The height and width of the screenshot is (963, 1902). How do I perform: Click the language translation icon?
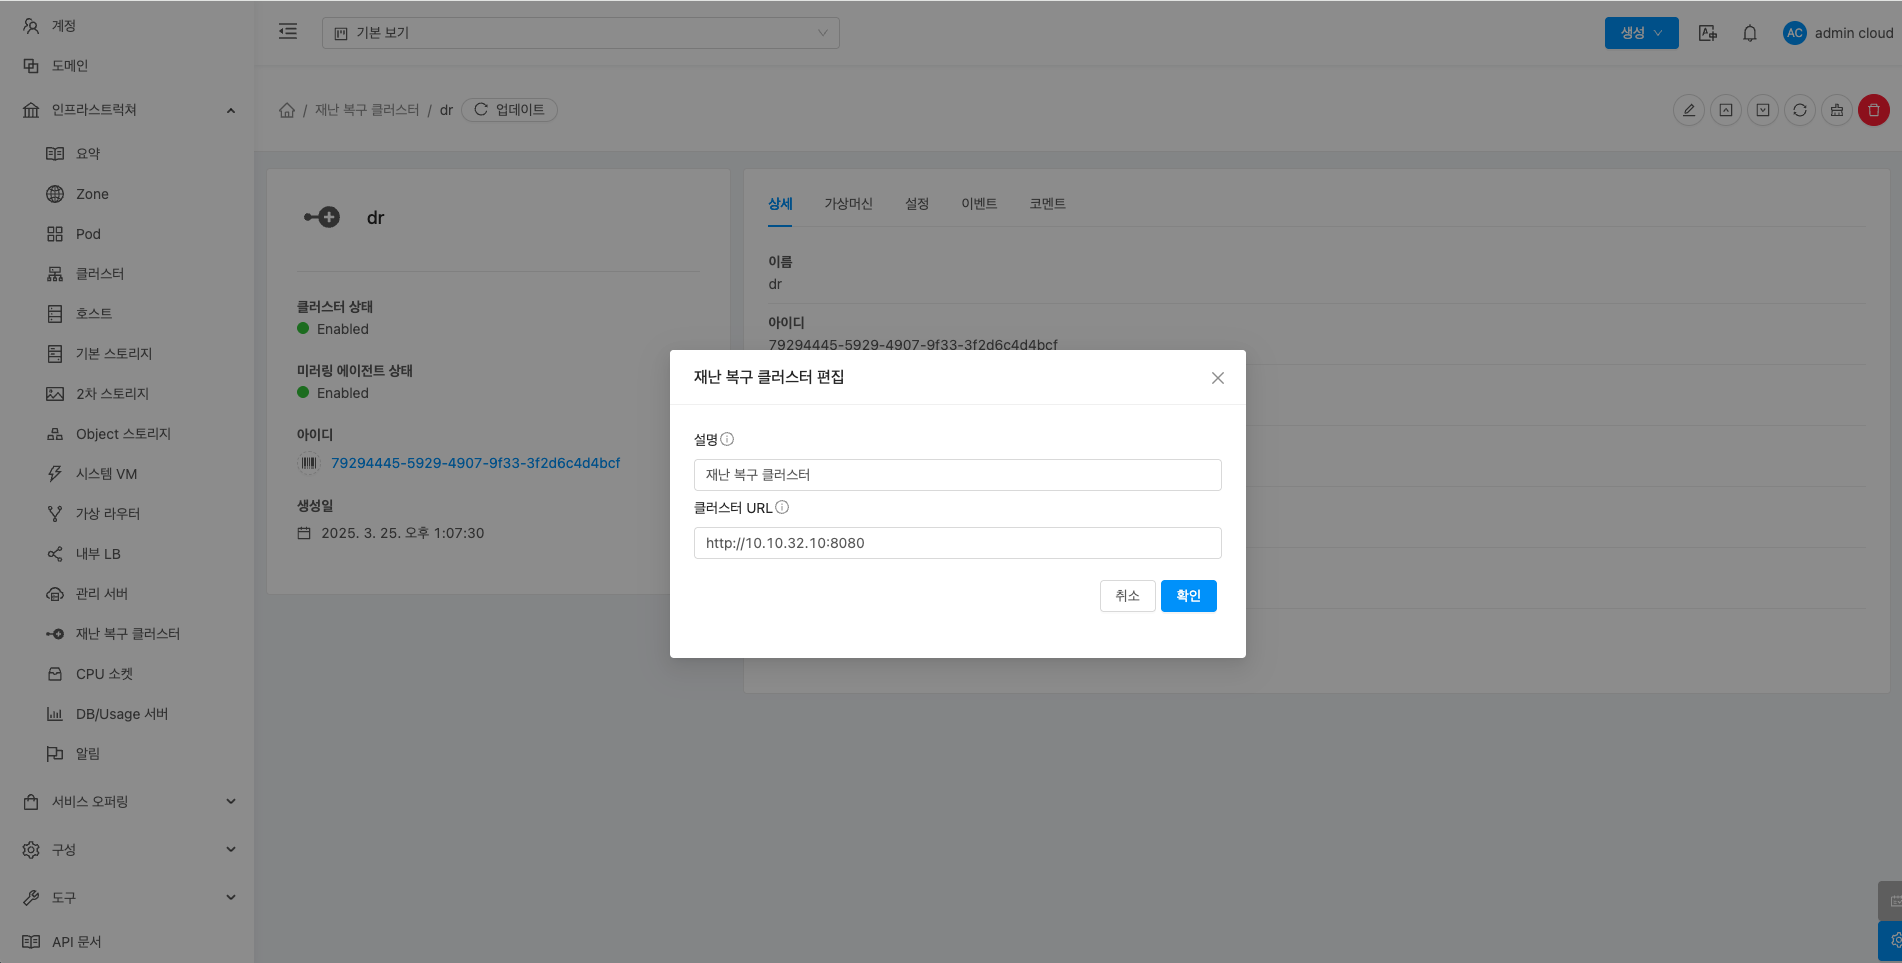click(x=1707, y=33)
